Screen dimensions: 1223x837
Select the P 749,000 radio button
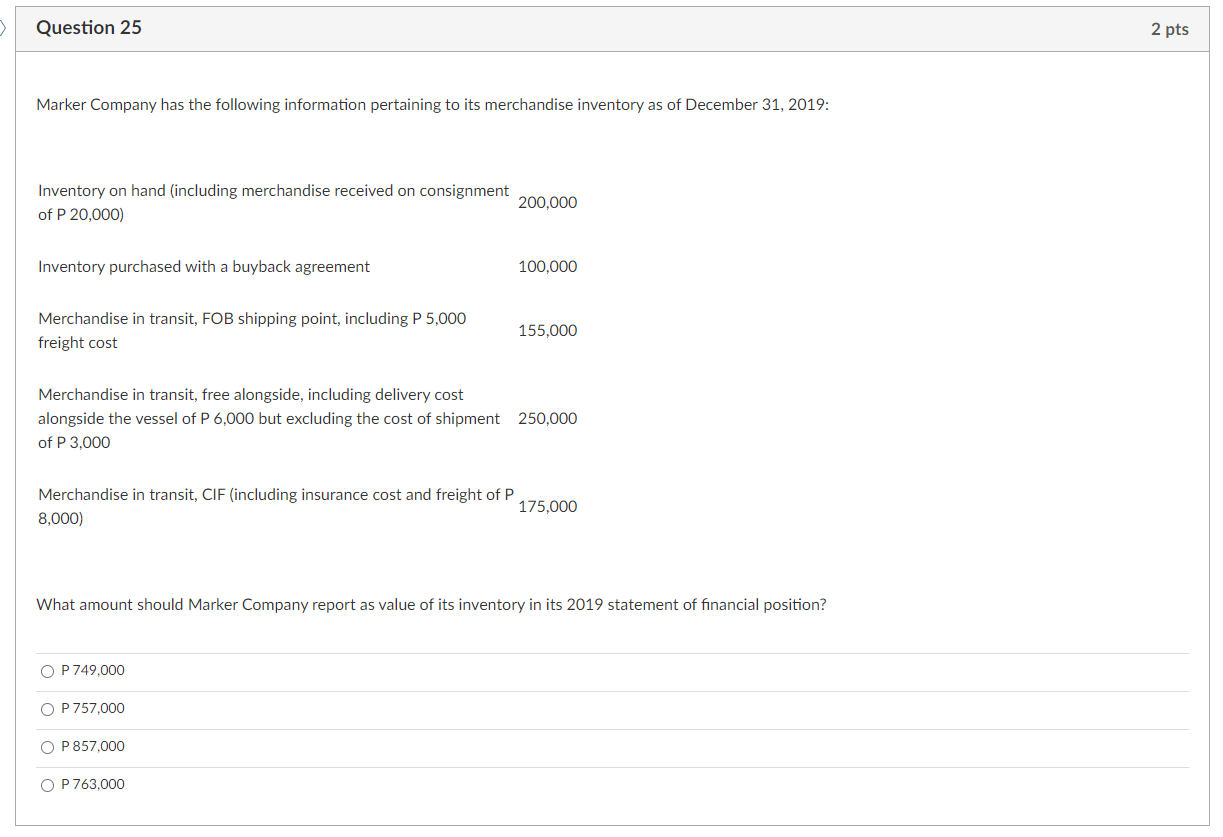click(47, 671)
